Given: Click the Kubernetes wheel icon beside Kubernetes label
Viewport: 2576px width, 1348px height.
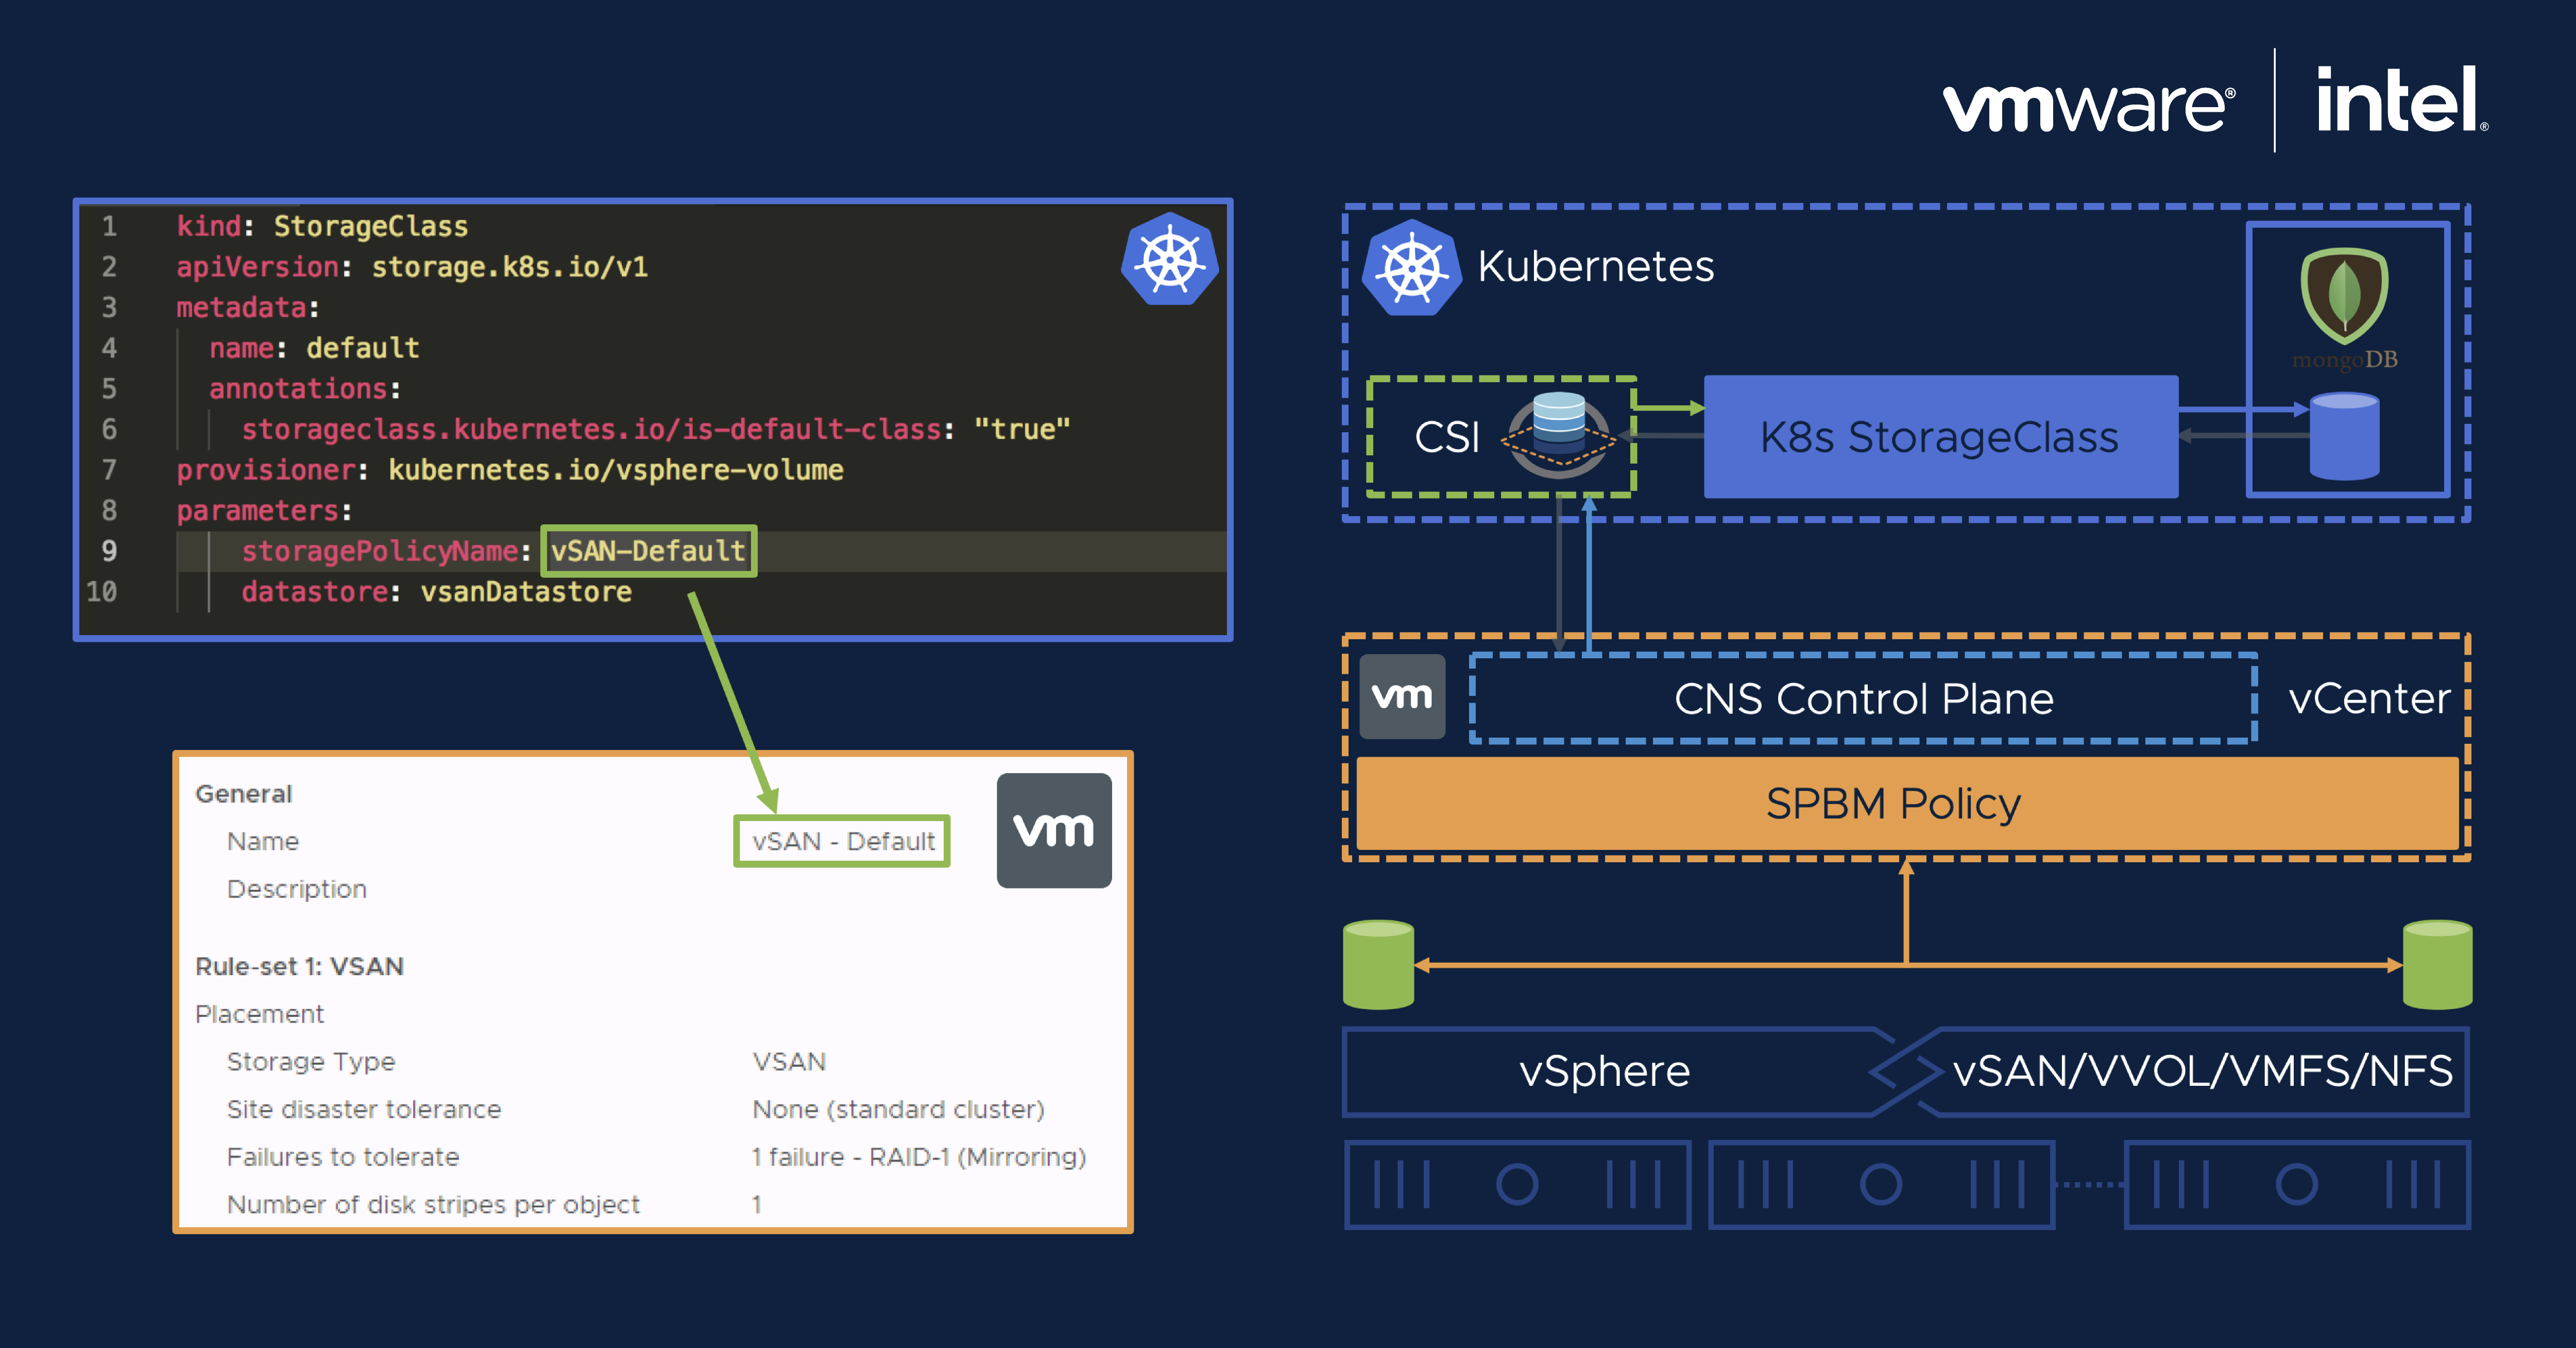Looking at the screenshot, I should coord(1412,268).
